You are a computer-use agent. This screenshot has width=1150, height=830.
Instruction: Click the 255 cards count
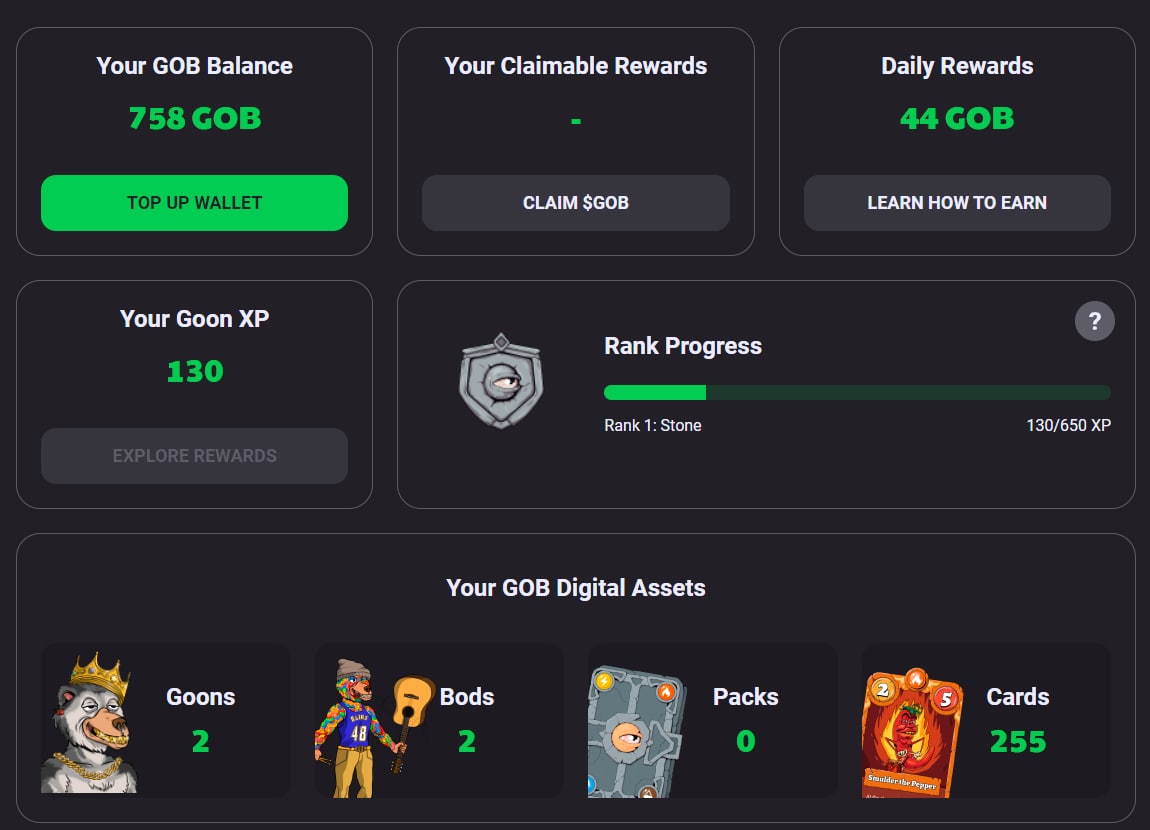1017,742
